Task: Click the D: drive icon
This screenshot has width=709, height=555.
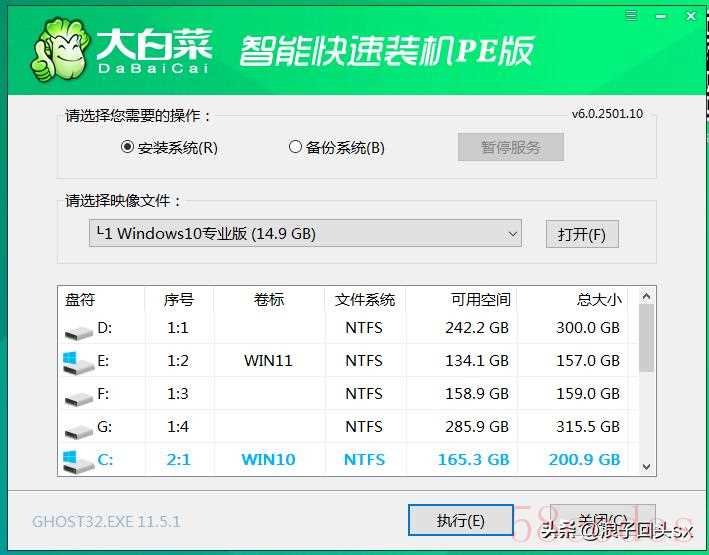Action: 79,332
